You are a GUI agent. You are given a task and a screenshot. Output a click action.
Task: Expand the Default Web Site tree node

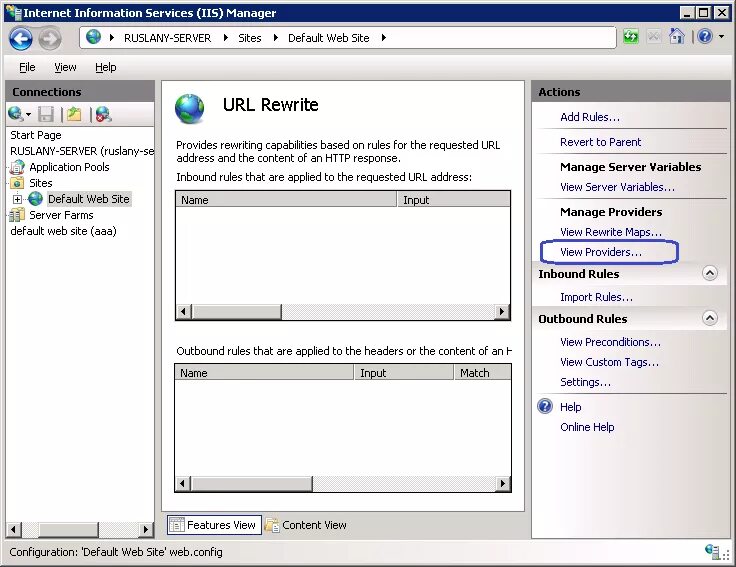17,199
